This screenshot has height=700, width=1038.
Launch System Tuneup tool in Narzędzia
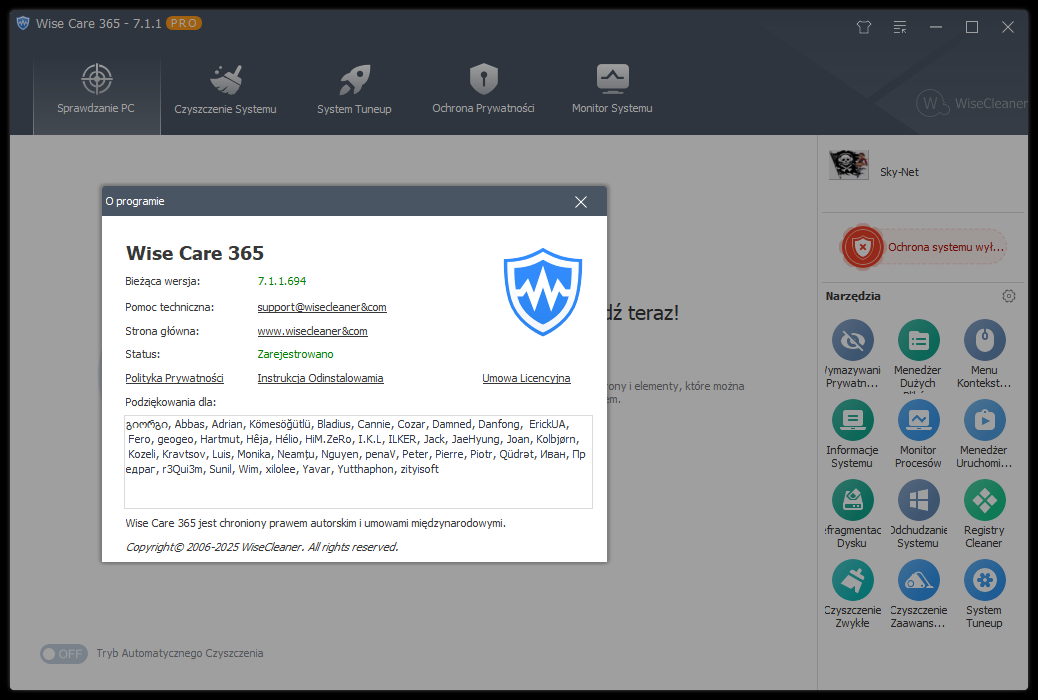(x=984, y=595)
